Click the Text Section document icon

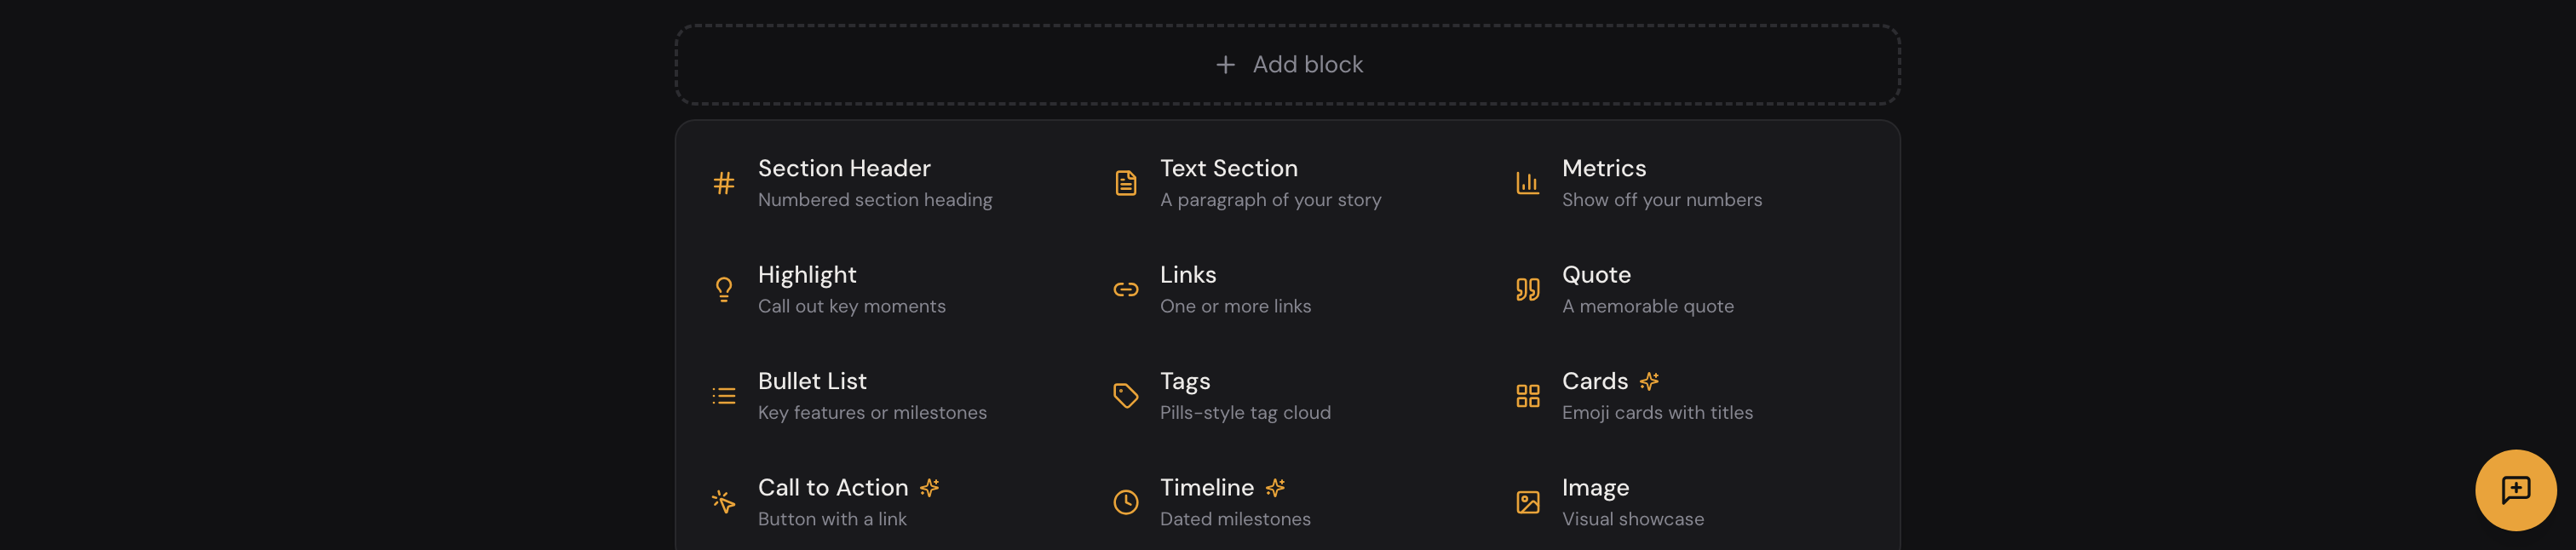(x=1126, y=183)
